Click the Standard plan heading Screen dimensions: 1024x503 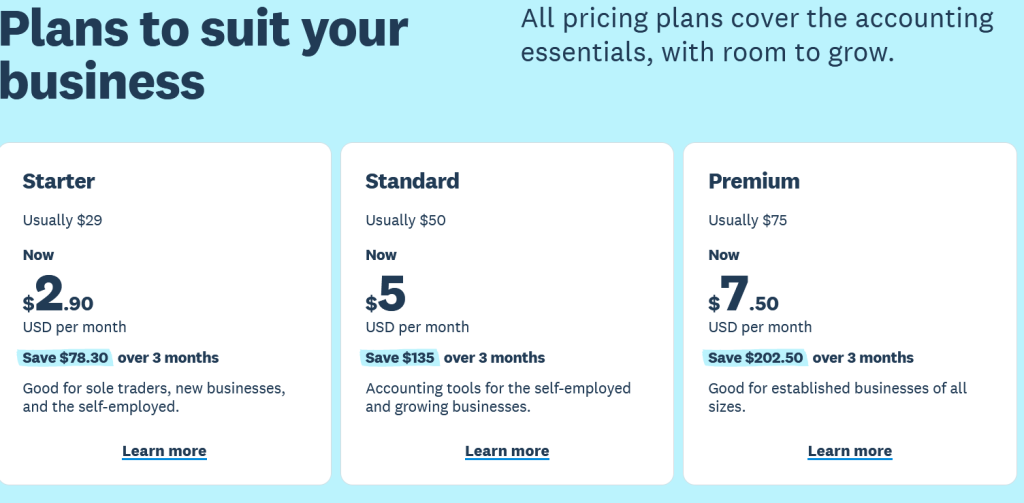[x=412, y=181]
